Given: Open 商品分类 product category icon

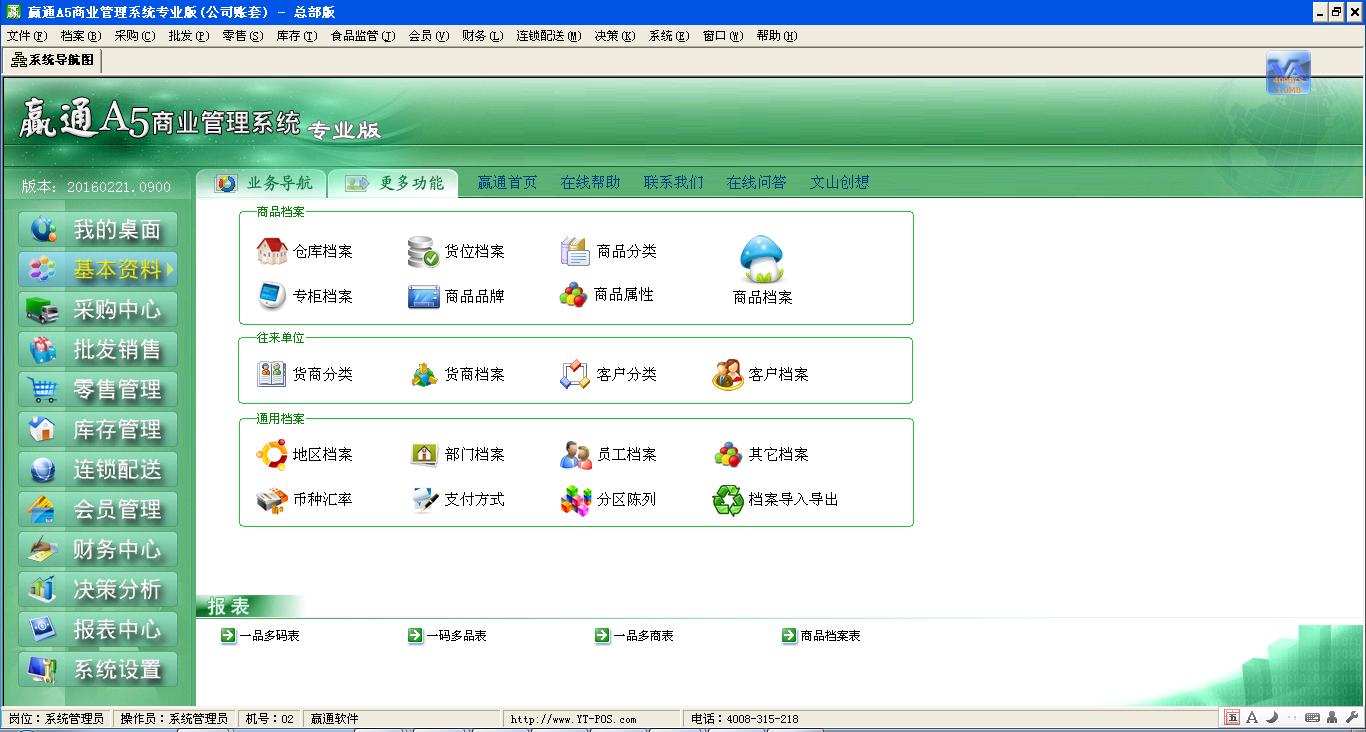Looking at the screenshot, I should coord(576,252).
